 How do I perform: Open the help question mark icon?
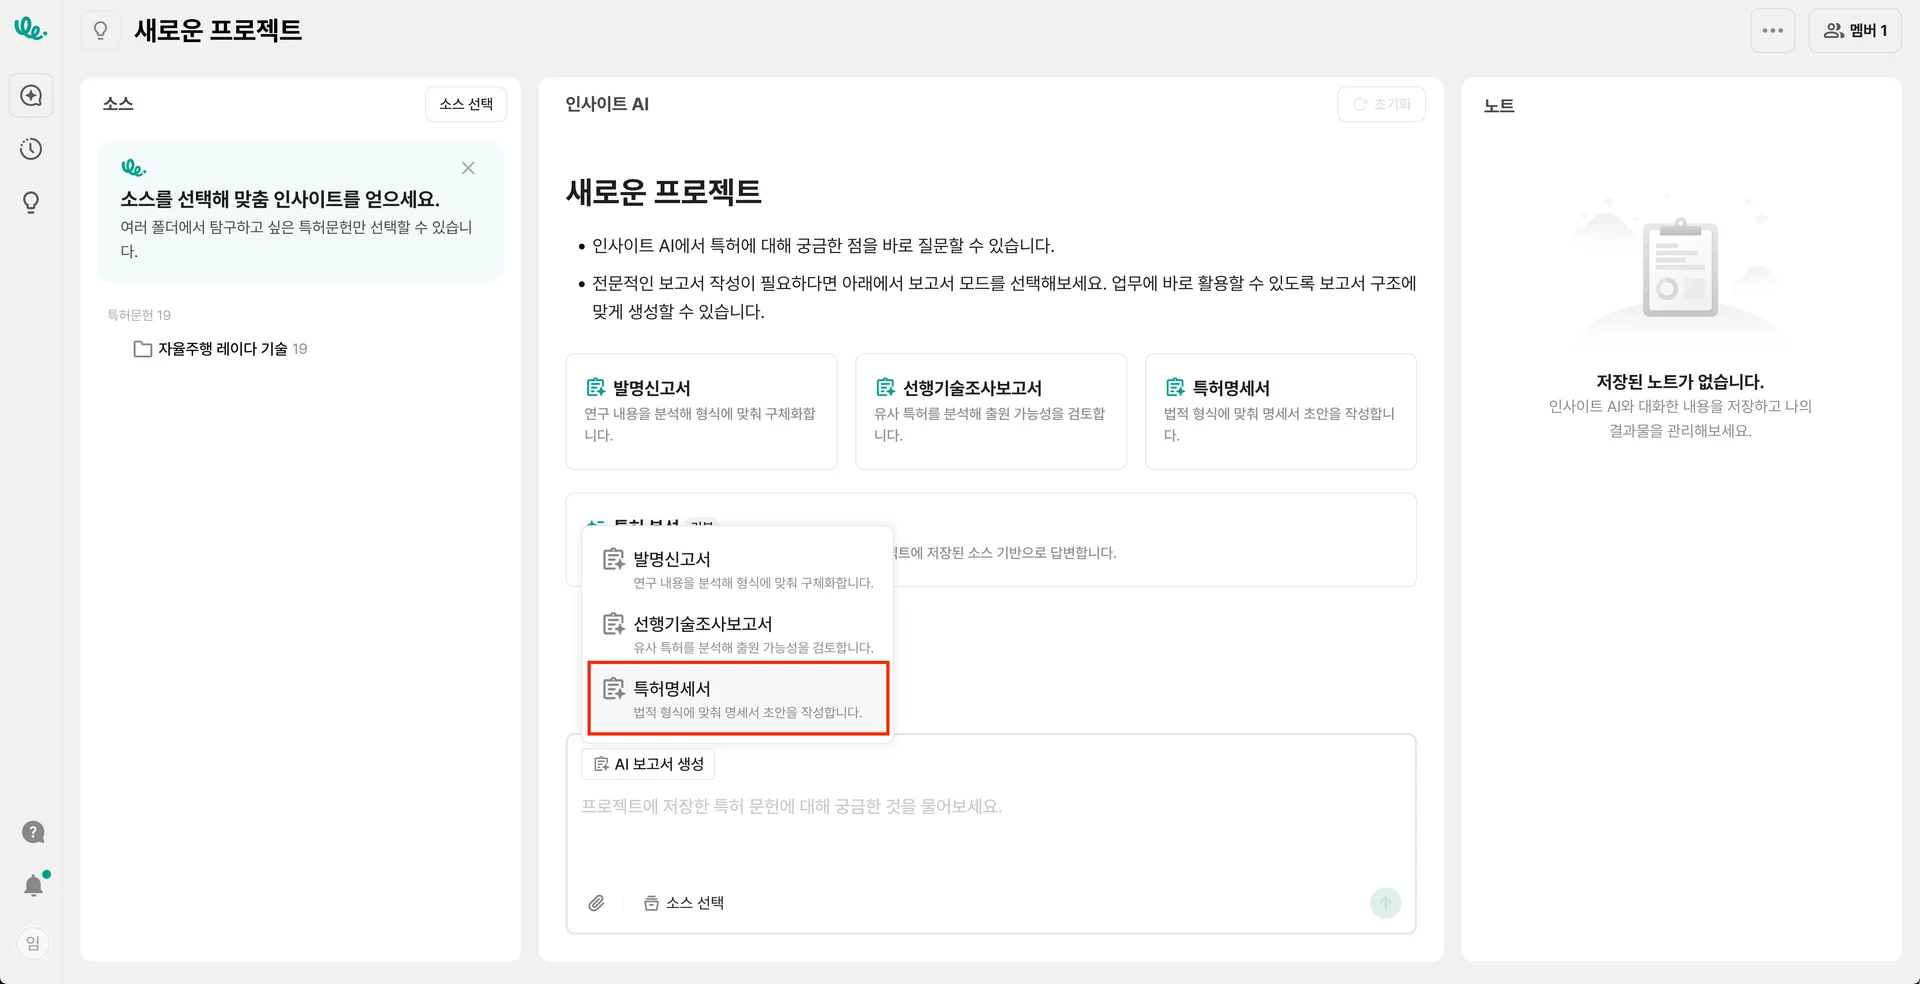click(33, 832)
